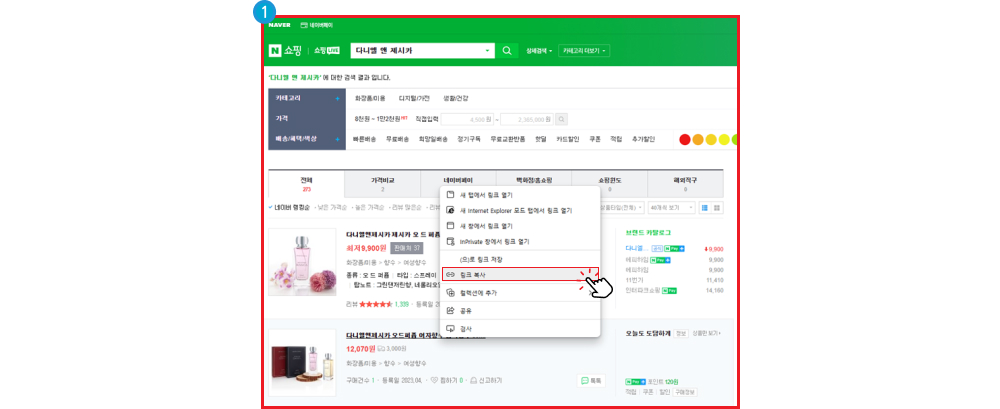The image size is (1000, 409).
Task: Select 해외직구 tab
Action: [x=686, y=184]
